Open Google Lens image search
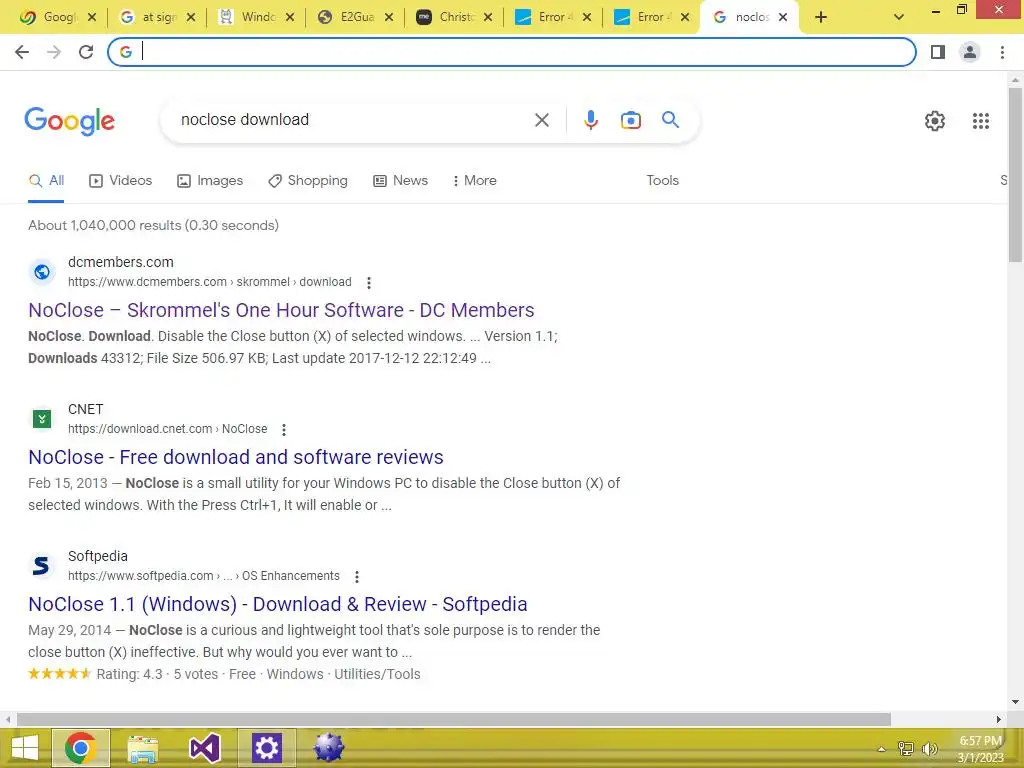This screenshot has width=1024, height=768. click(x=631, y=120)
